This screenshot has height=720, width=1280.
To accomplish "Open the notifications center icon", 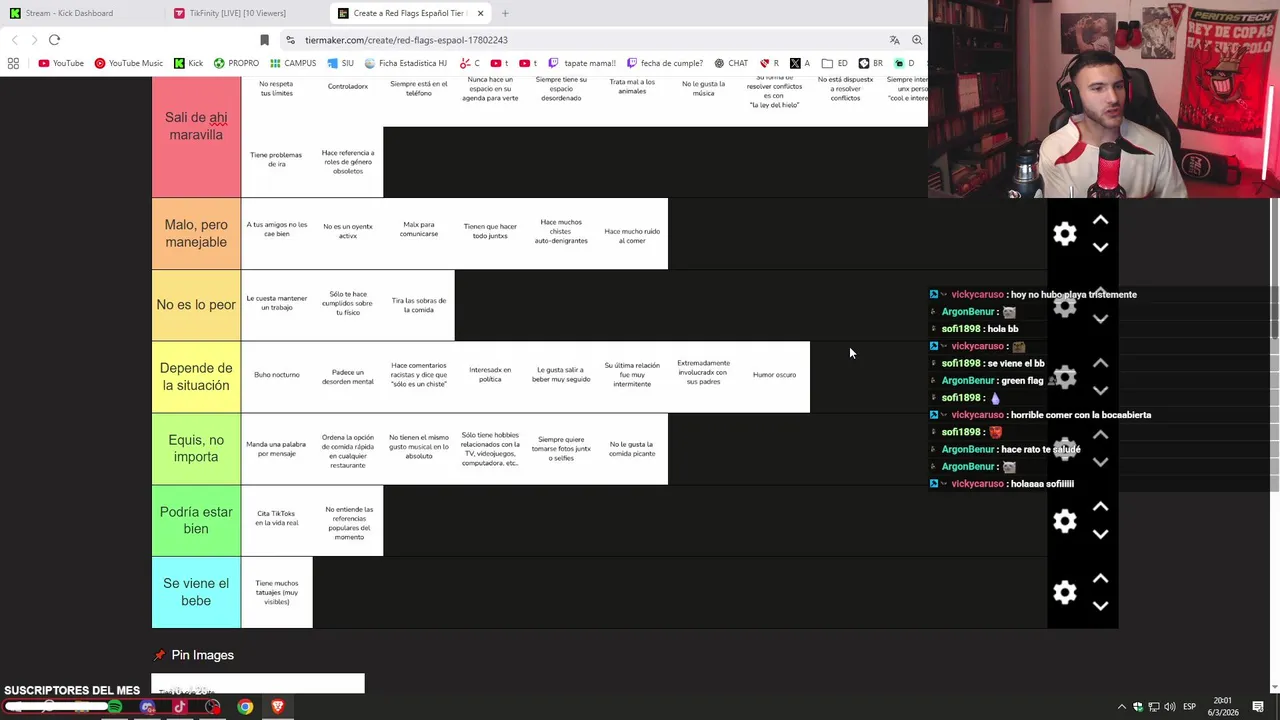I will (x=1258, y=707).
